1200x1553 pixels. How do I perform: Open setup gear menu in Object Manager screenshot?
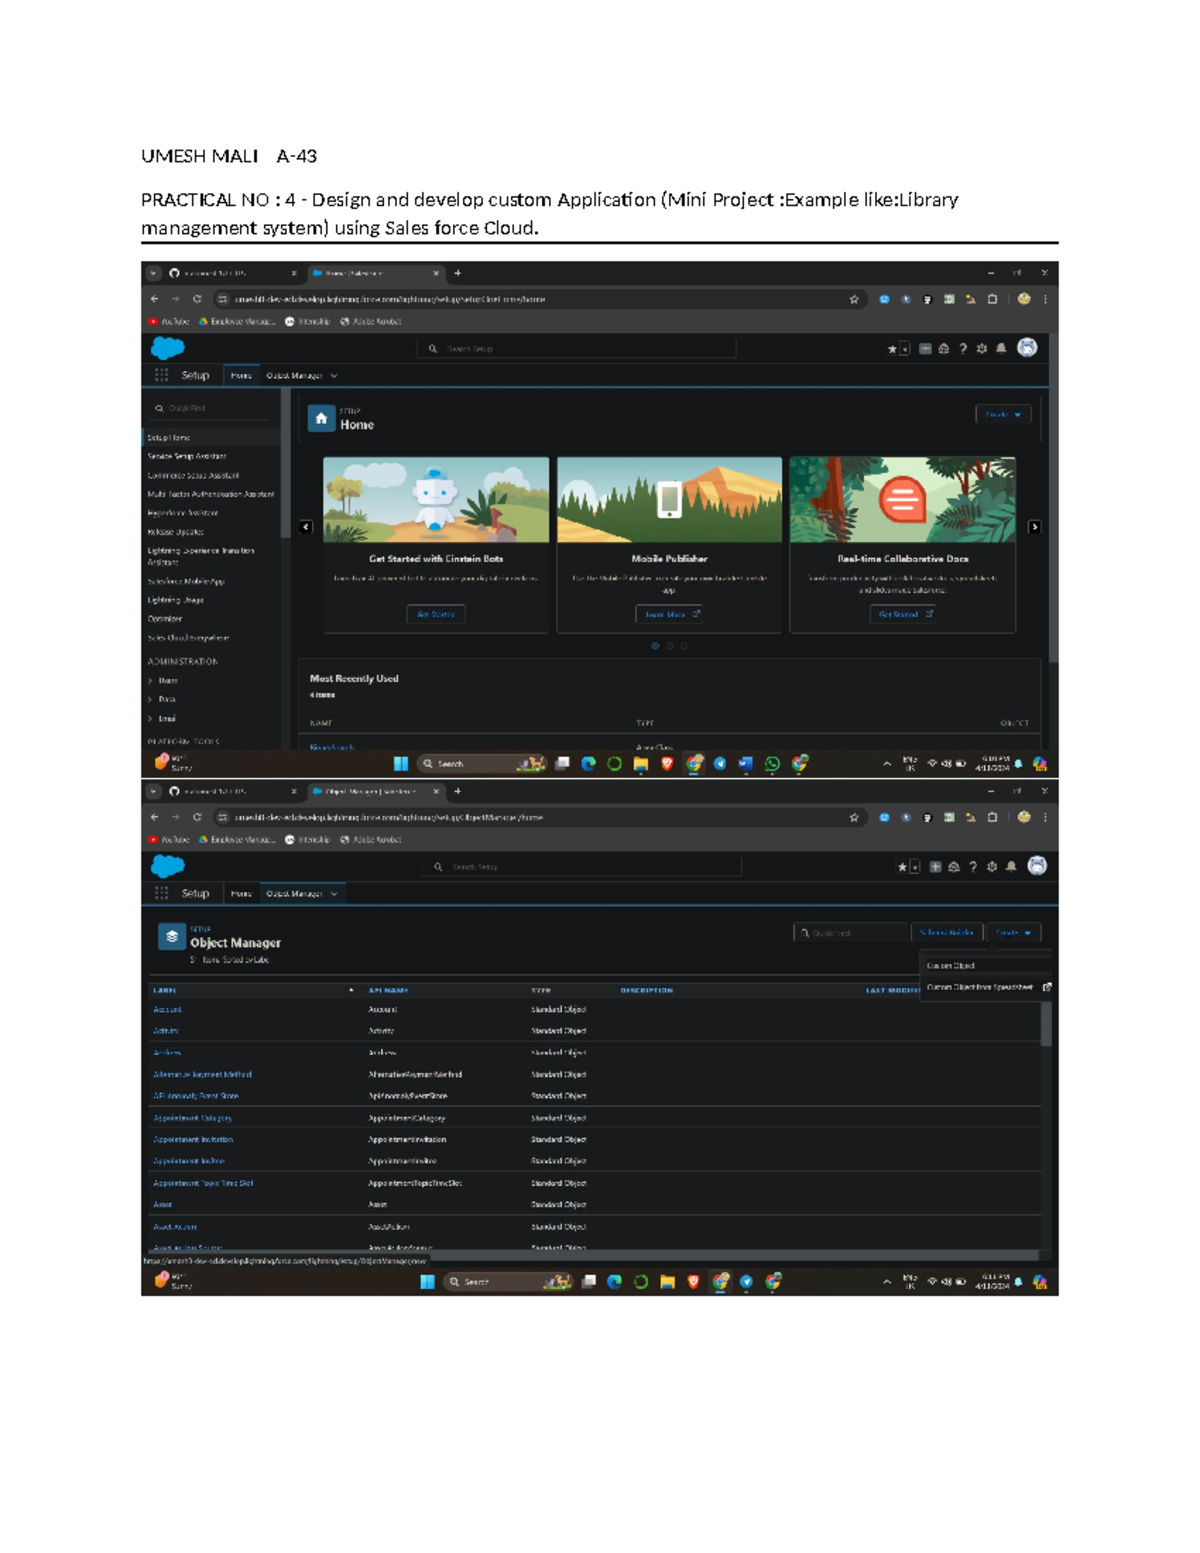(x=992, y=866)
